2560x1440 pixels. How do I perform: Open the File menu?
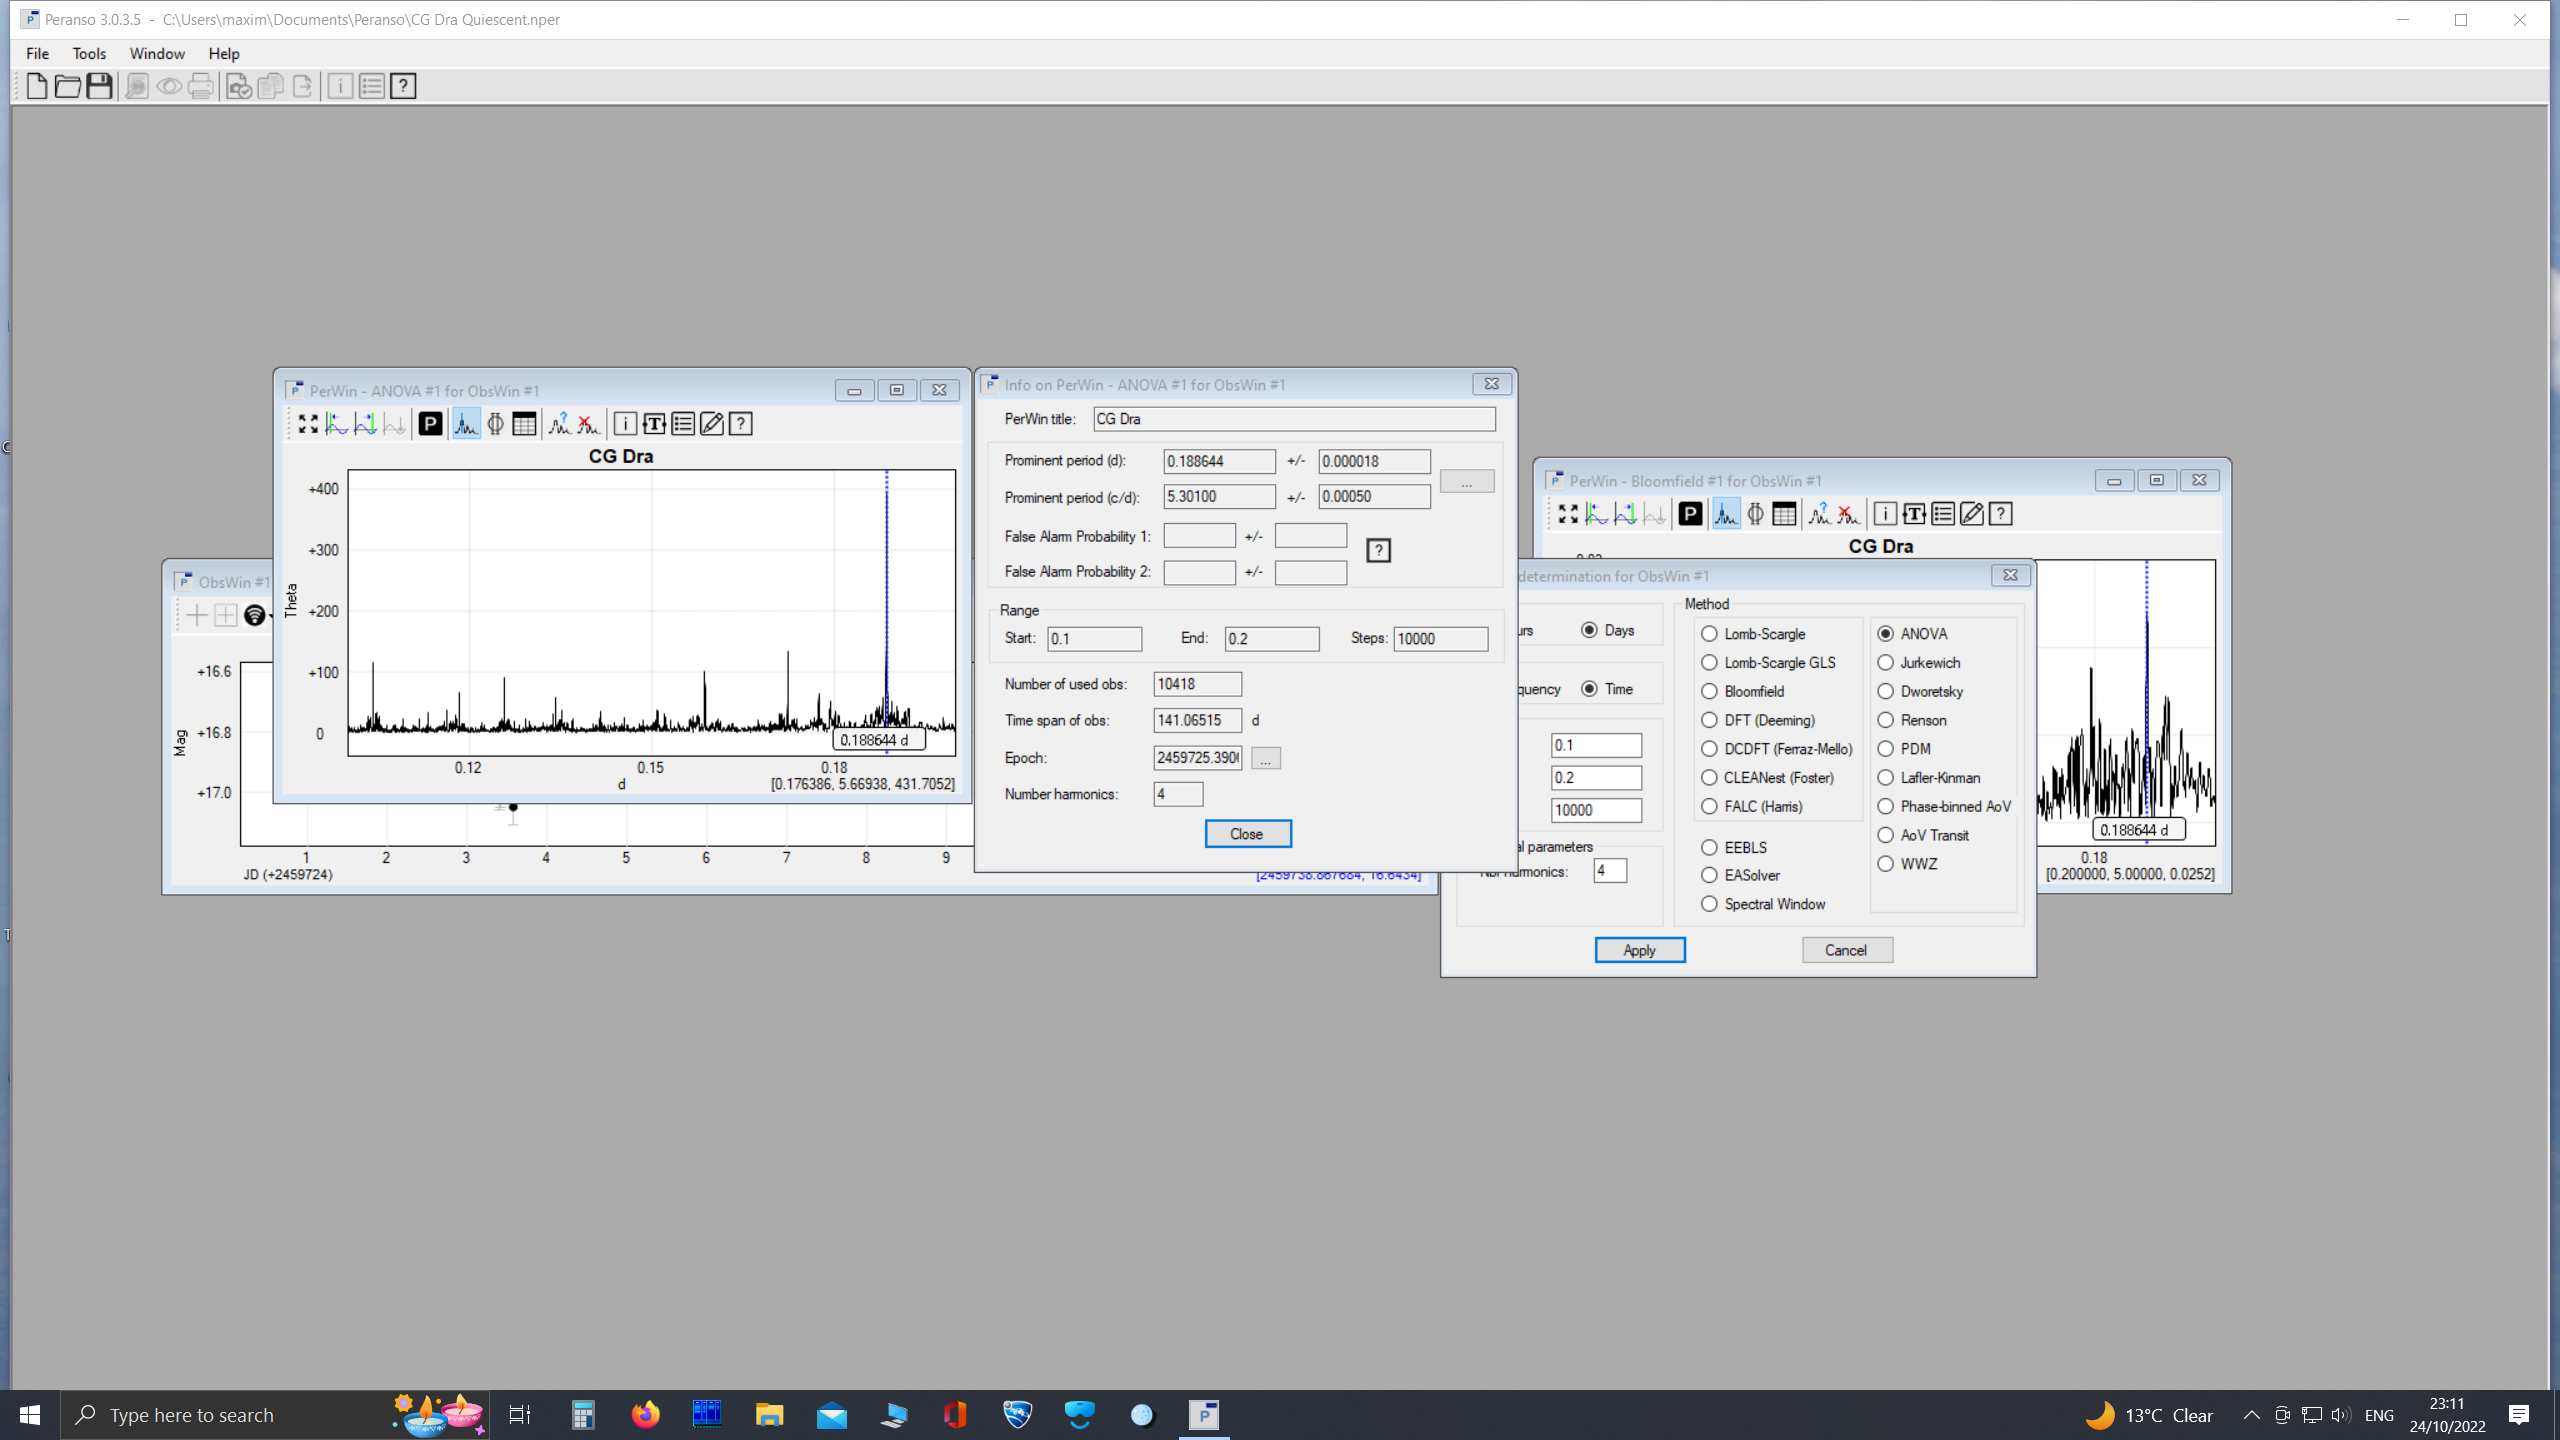[37, 54]
